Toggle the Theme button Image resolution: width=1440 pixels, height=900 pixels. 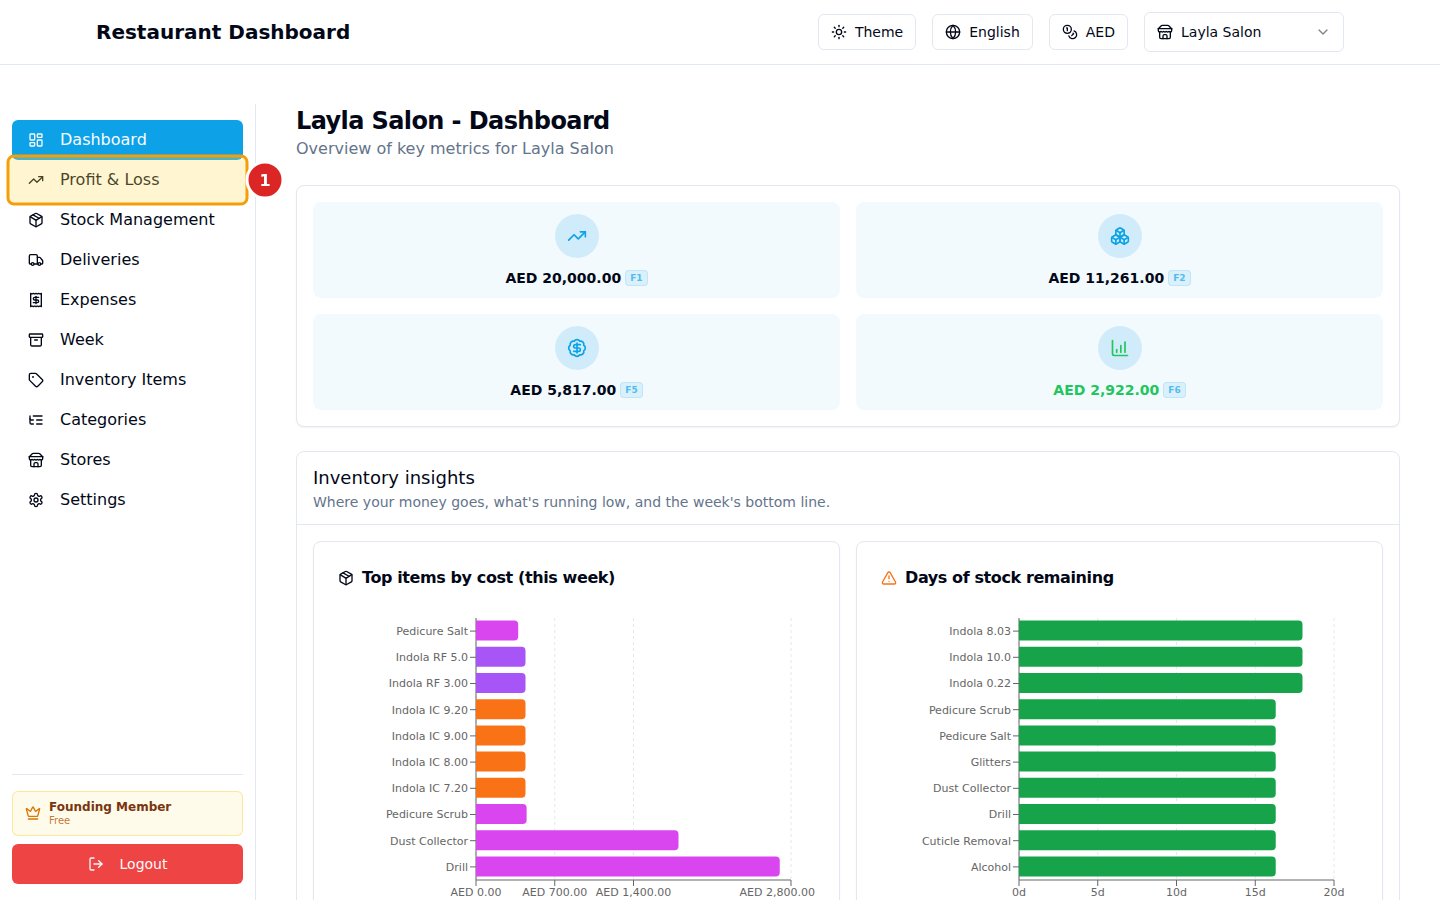(x=866, y=32)
